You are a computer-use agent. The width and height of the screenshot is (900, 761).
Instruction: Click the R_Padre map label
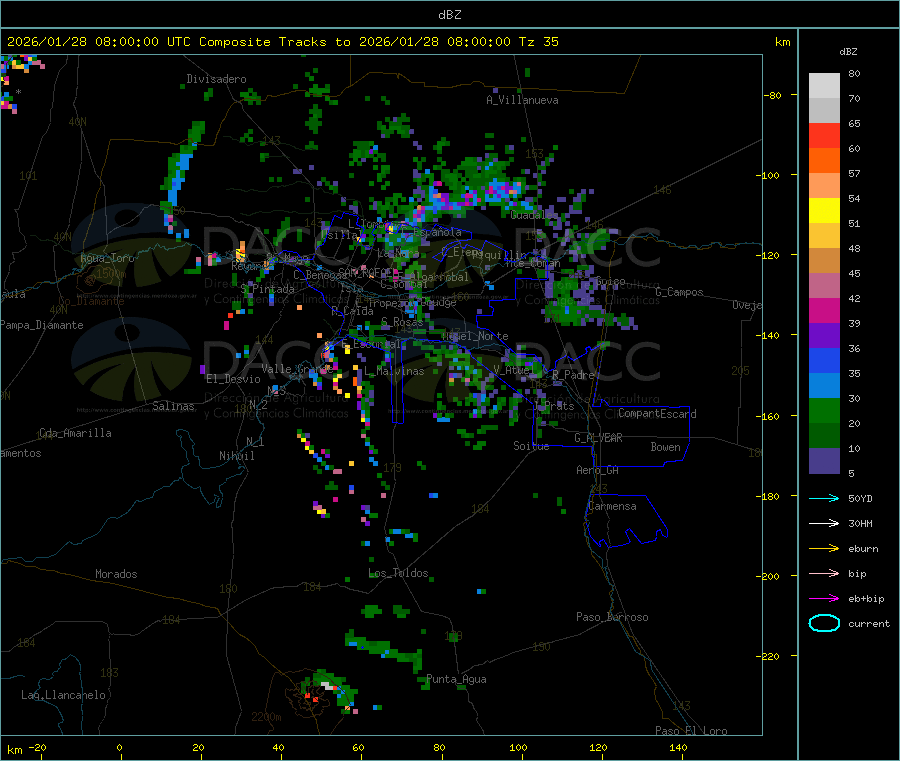click(x=573, y=375)
